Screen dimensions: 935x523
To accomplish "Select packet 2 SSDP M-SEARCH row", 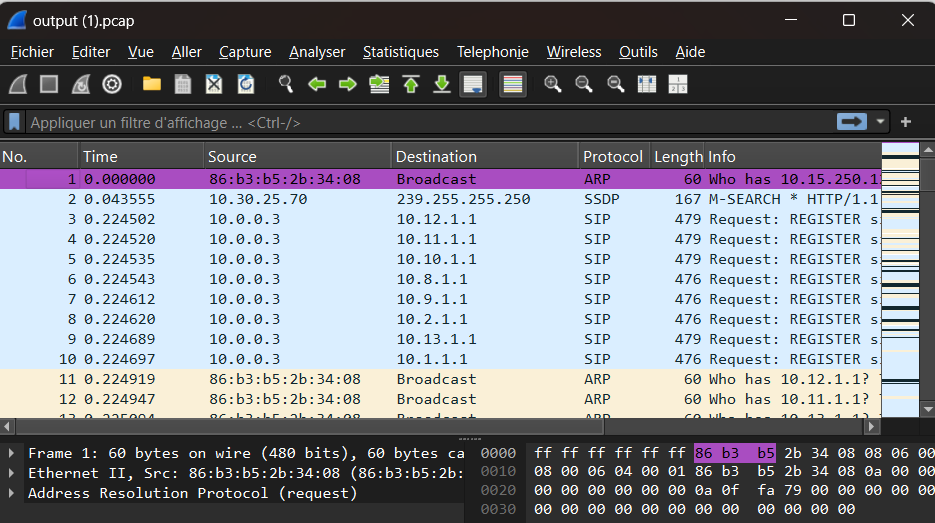I will 440,199.
